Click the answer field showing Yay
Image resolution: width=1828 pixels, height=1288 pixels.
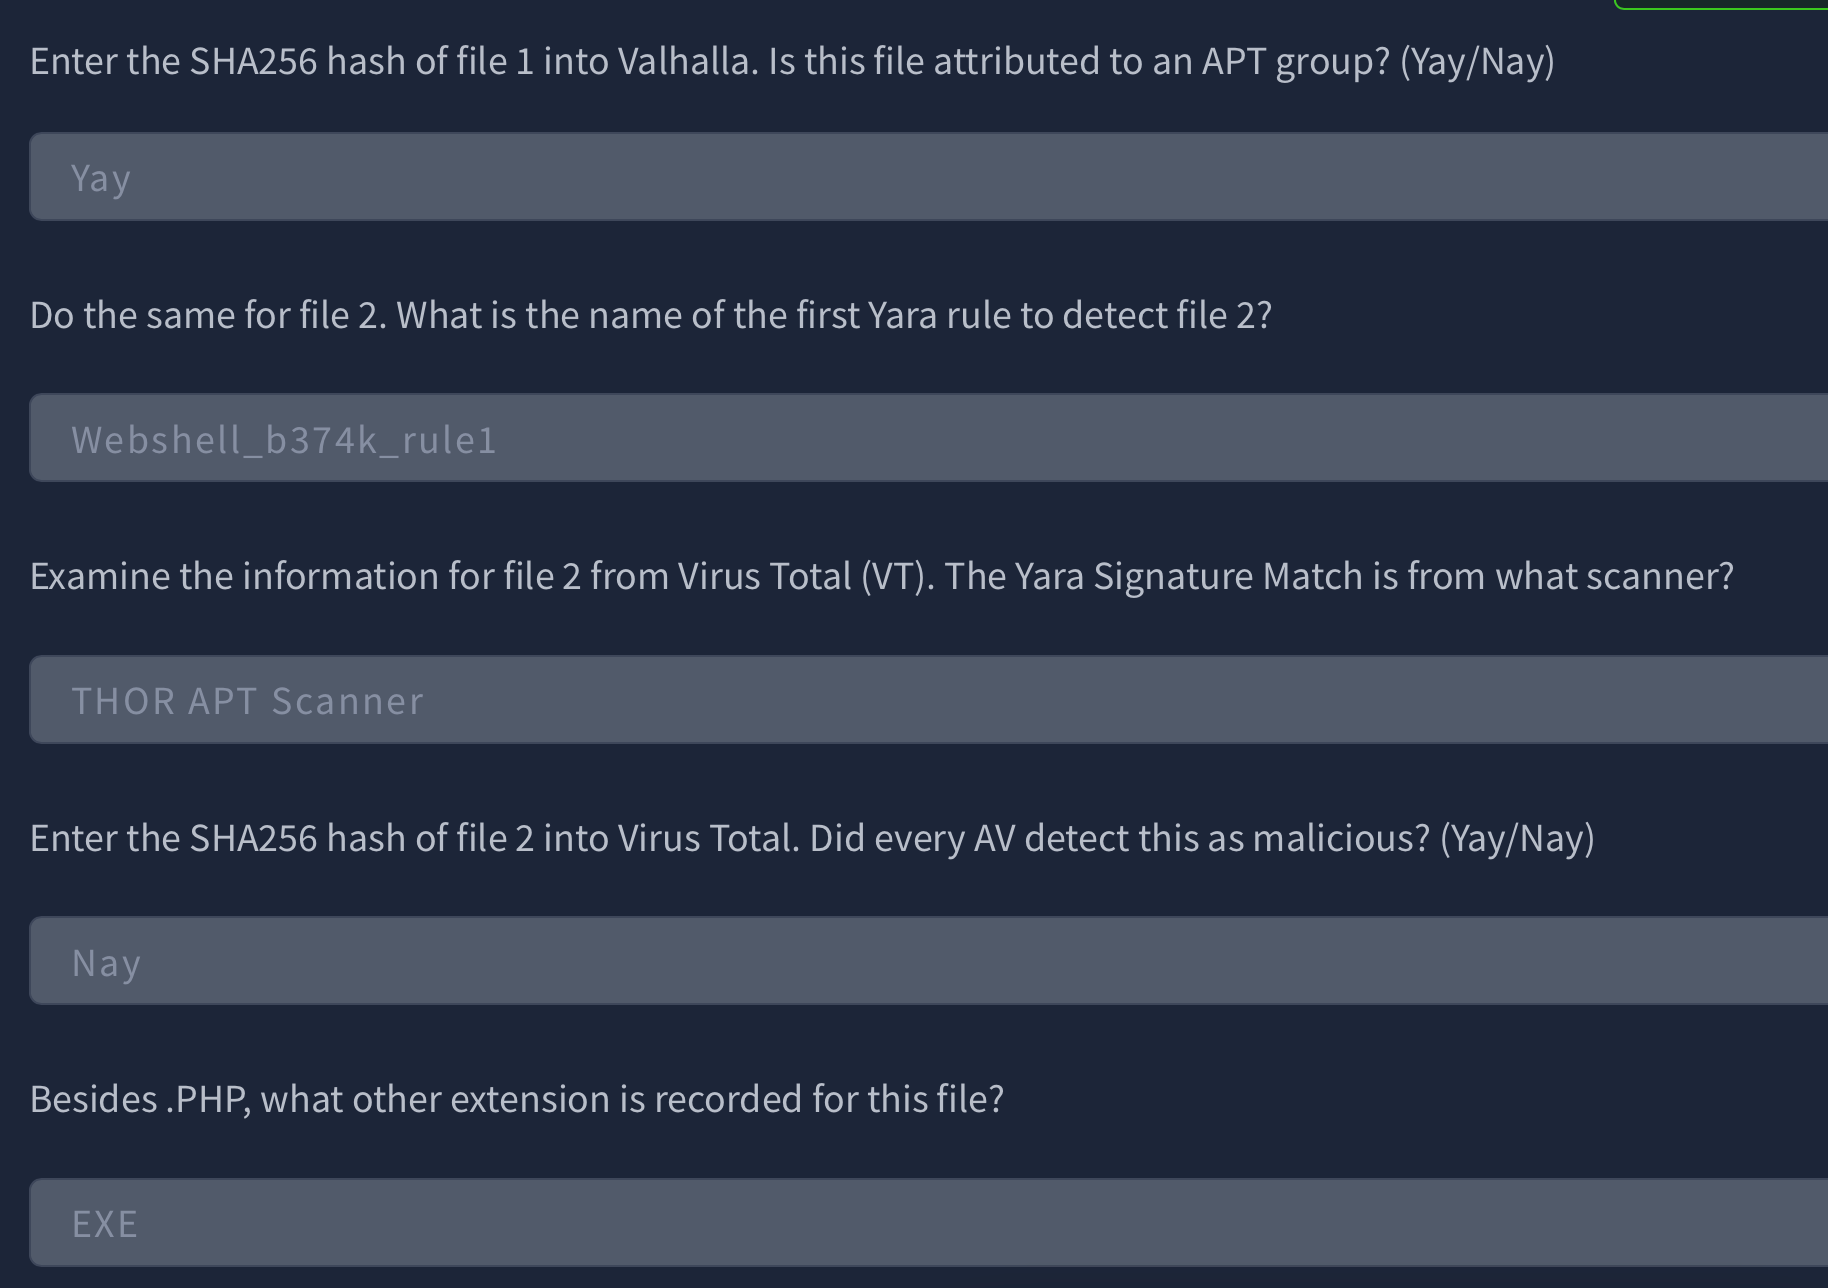pos(929,177)
